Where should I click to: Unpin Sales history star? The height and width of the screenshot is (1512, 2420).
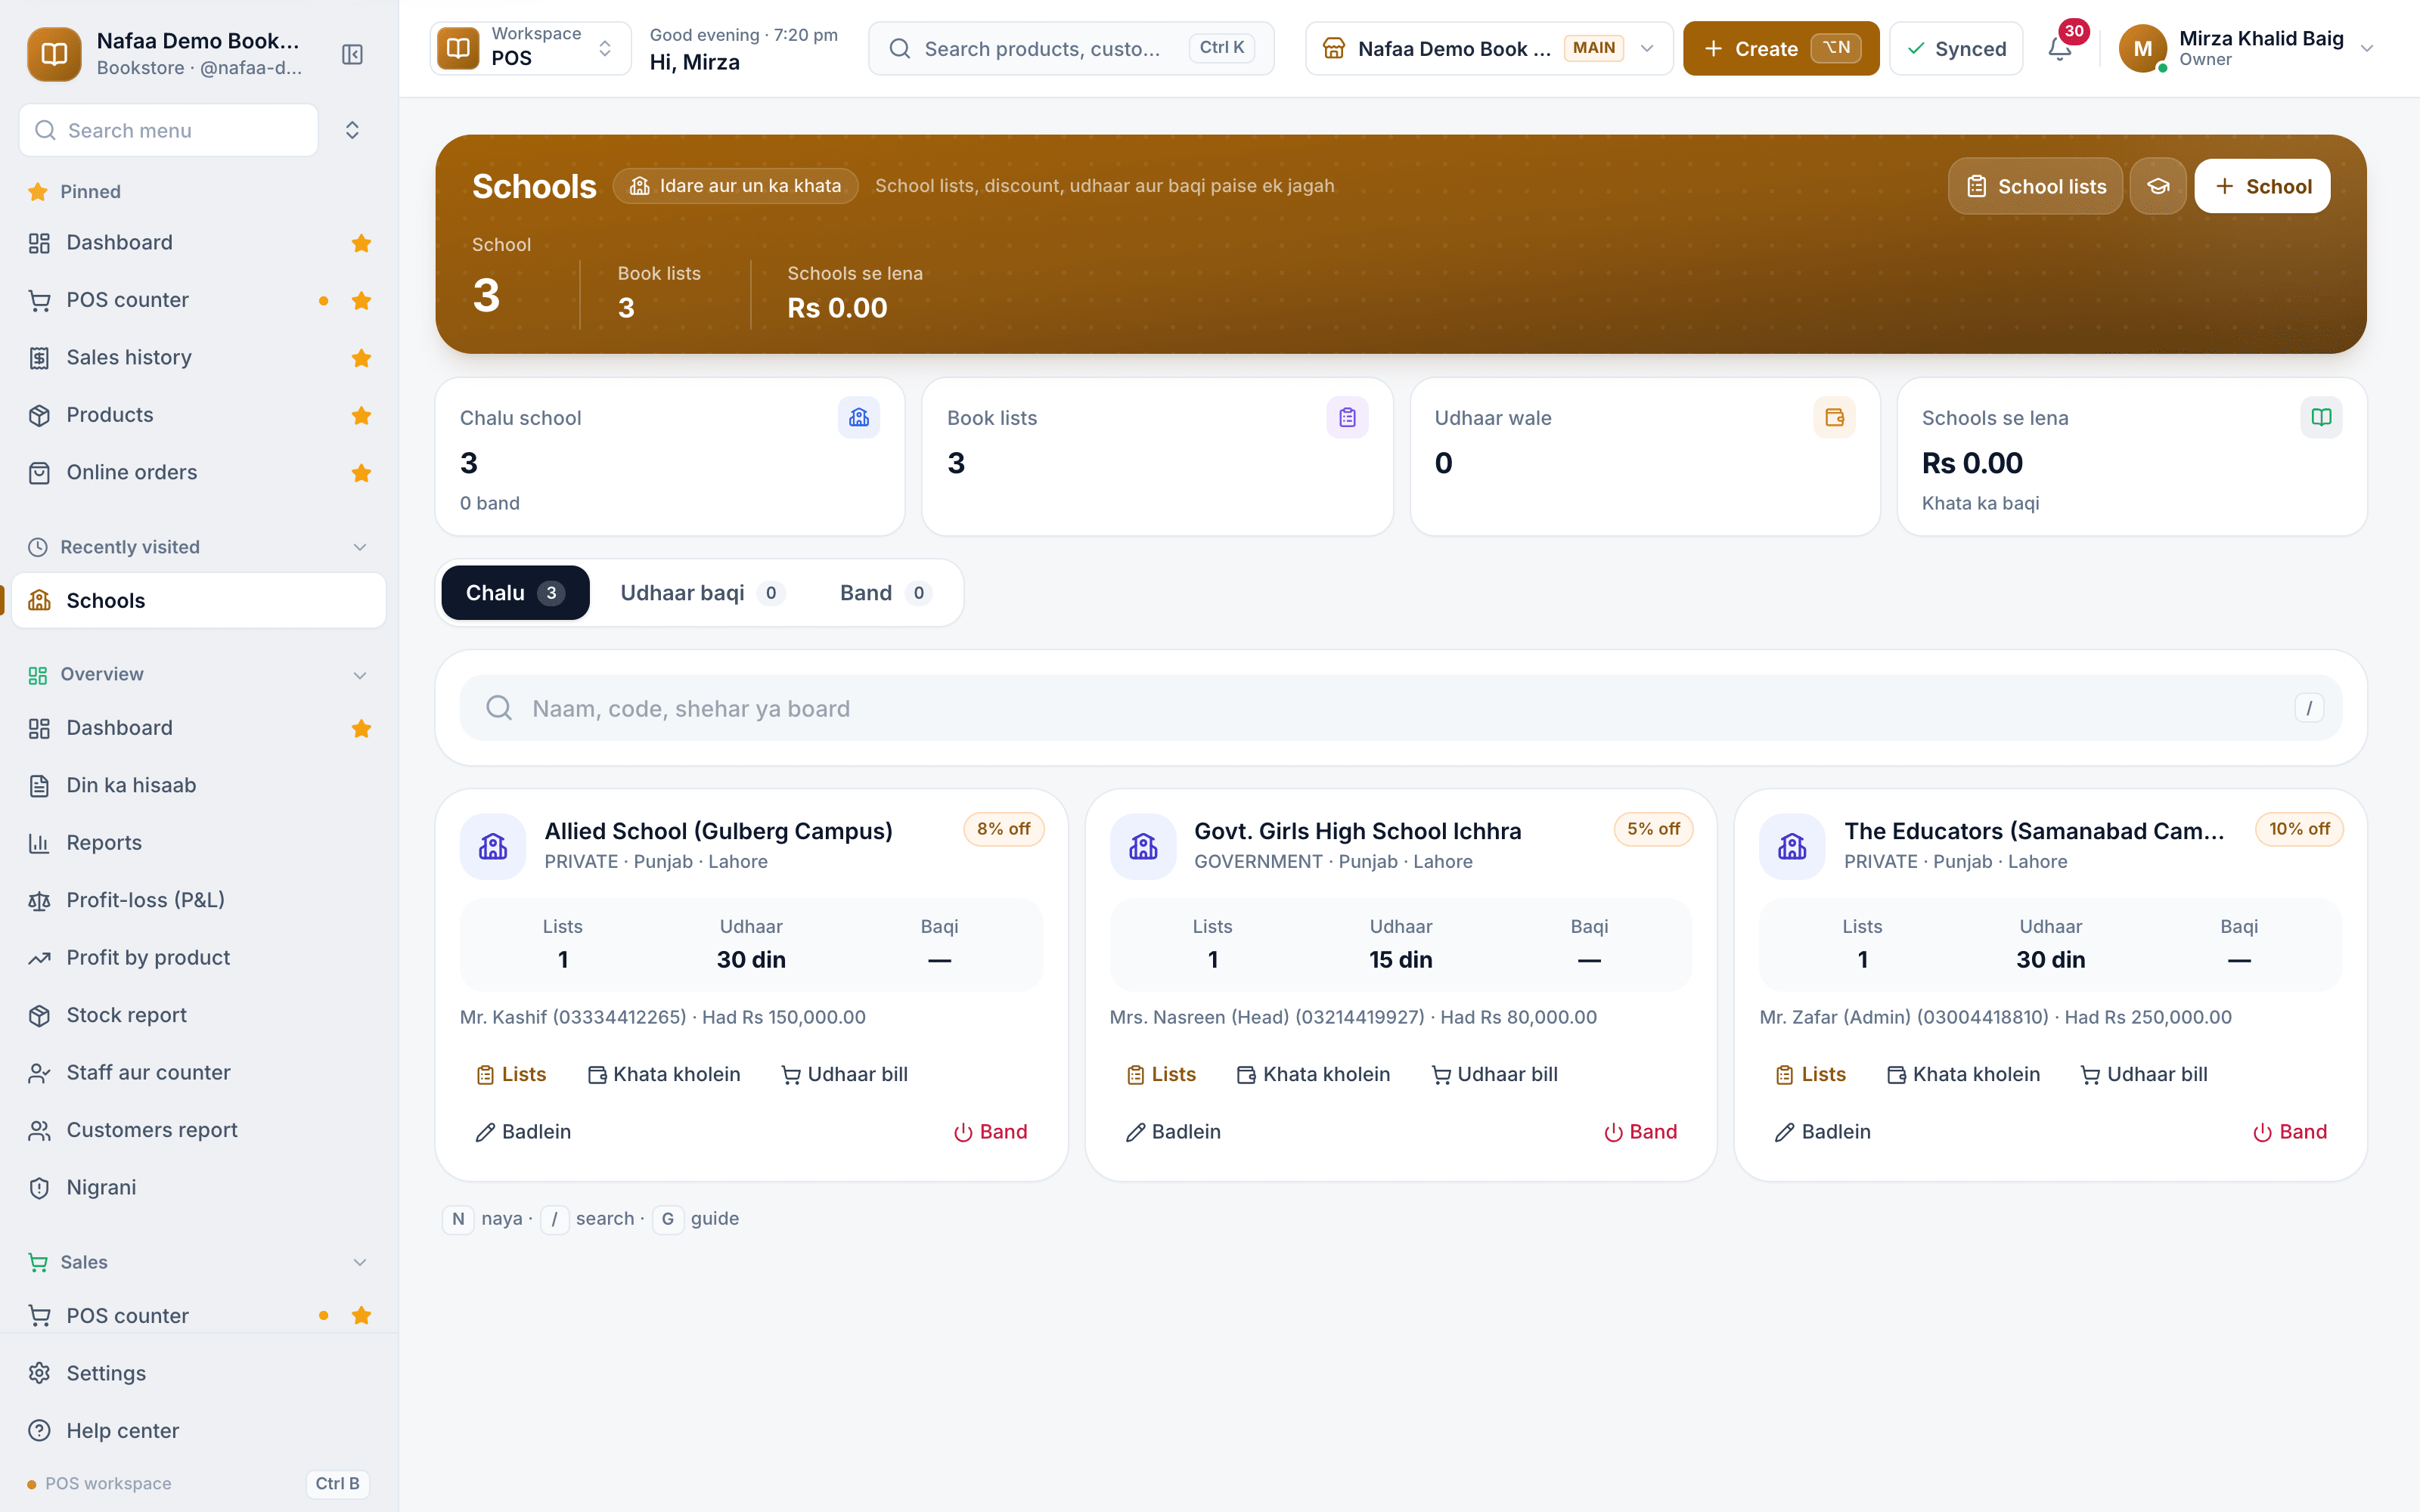[362, 358]
